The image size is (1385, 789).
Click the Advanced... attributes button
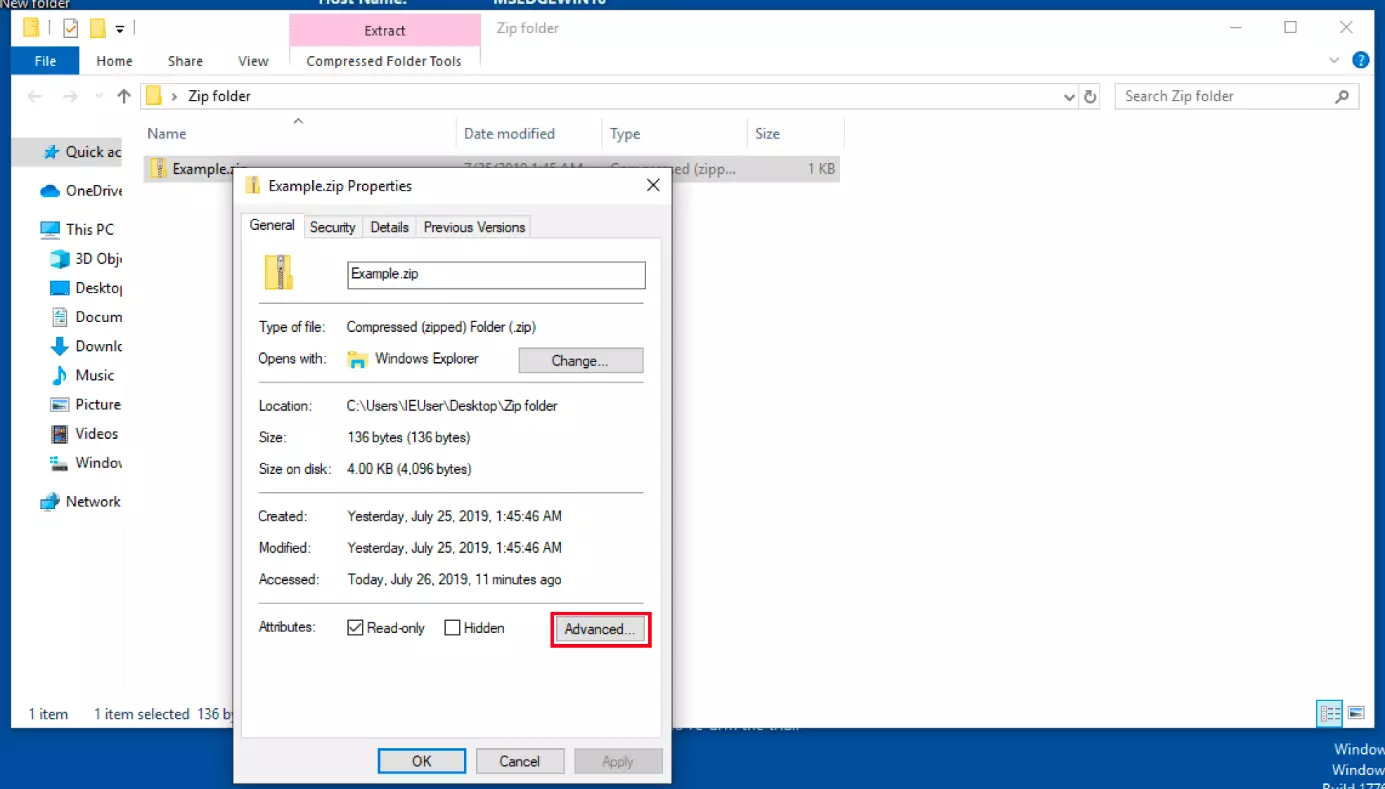599,629
